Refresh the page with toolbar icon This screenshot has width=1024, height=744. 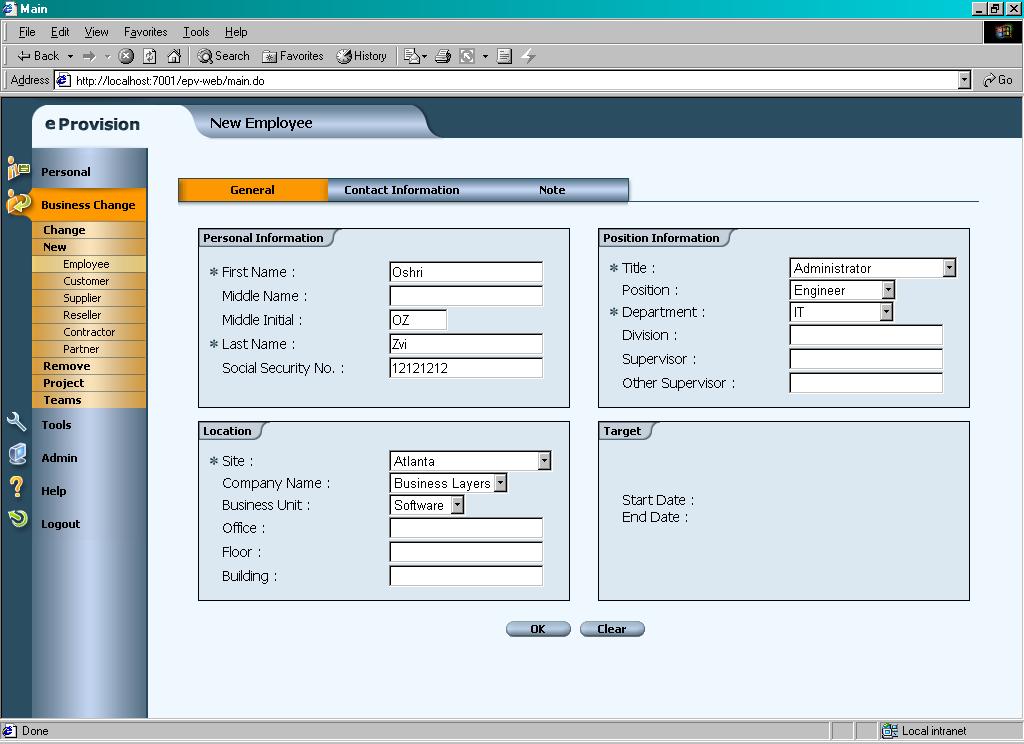pyautogui.click(x=150, y=56)
